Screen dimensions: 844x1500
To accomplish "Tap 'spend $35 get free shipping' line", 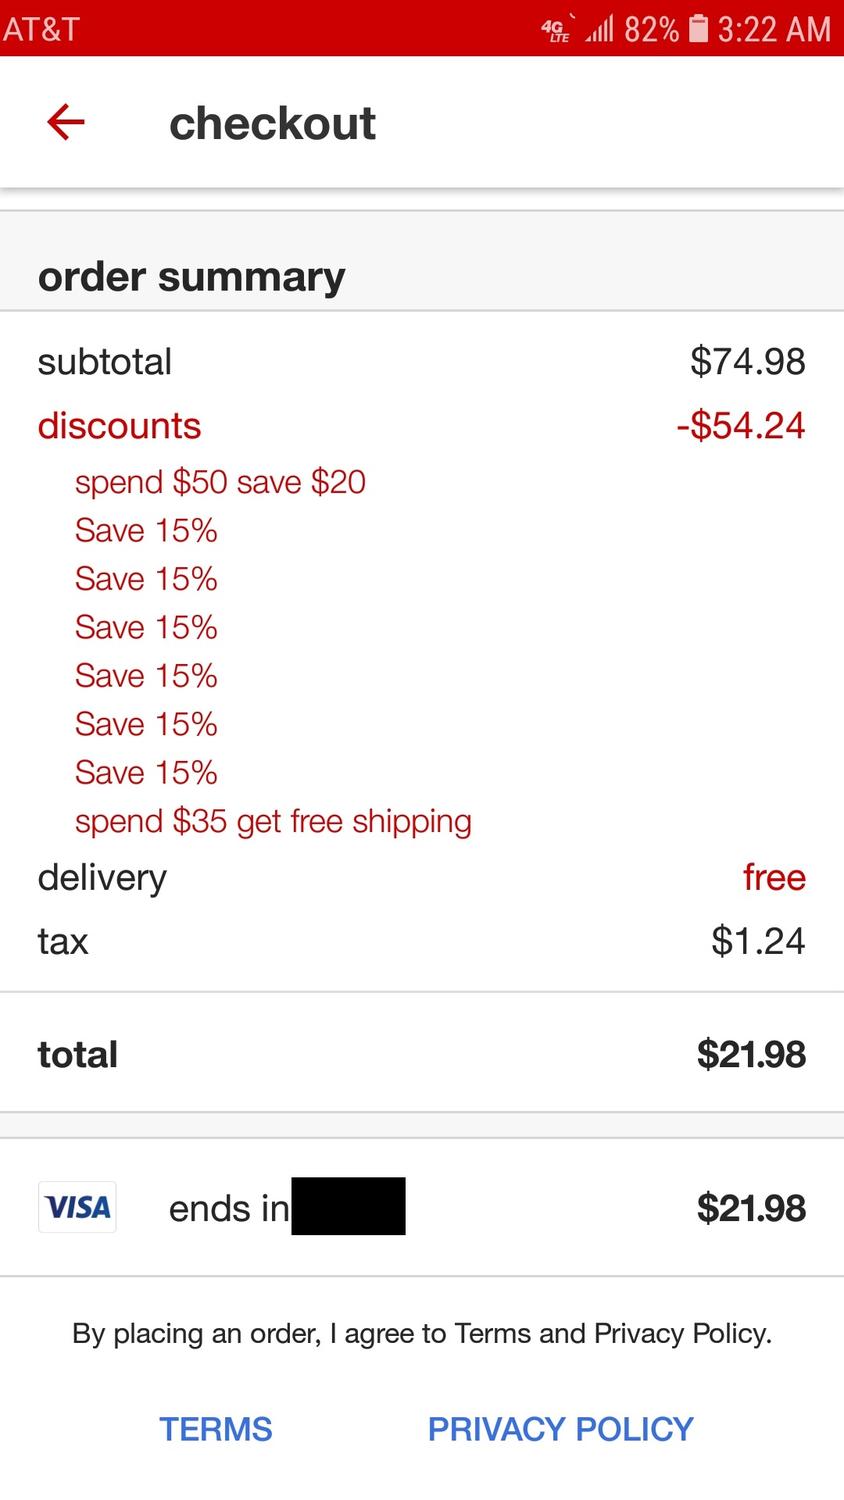I will [273, 821].
